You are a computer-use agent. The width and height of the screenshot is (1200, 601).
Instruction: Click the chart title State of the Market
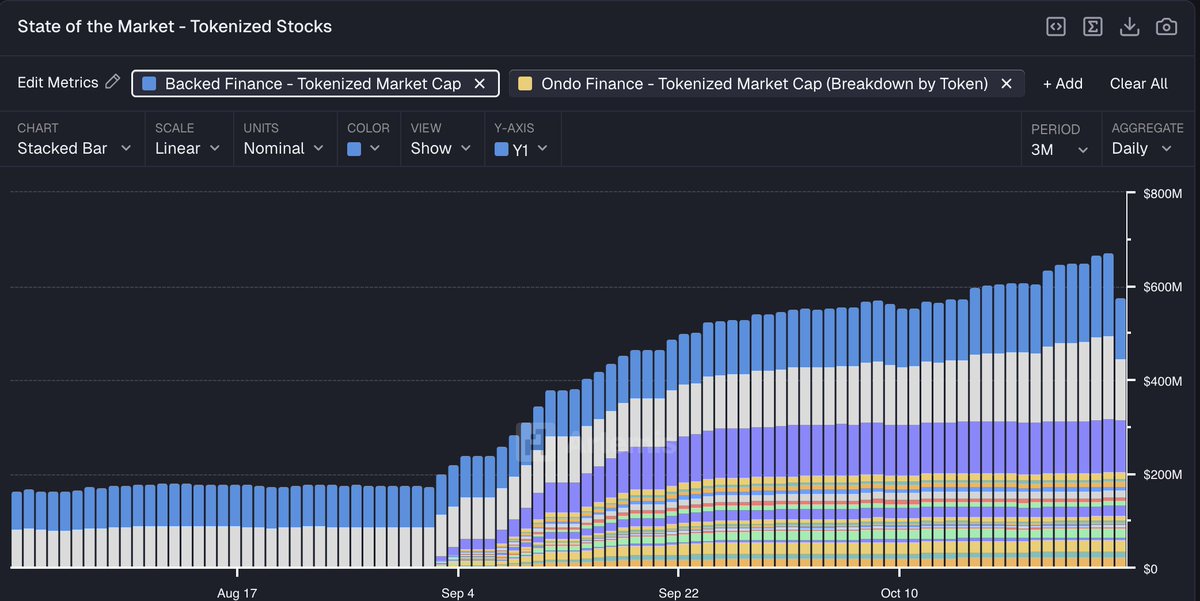174,27
